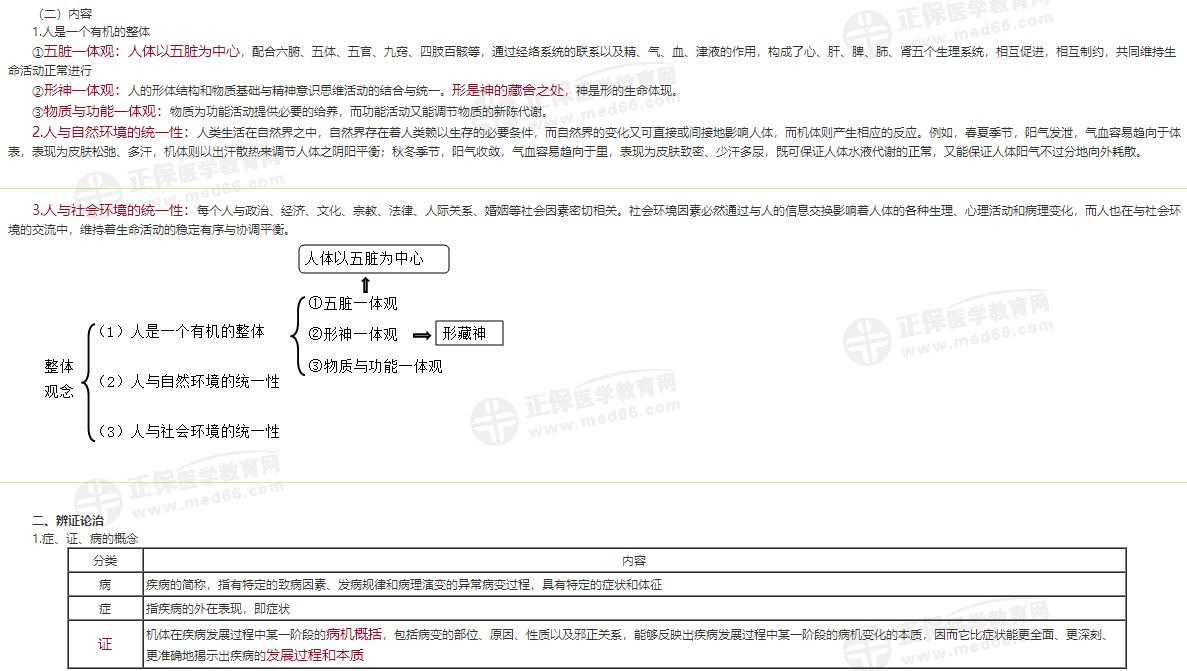This screenshot has width=1187, height=671.
Task: Click diagram item (1) 人是一个有机的整体
Action: [x=181, y=331]
